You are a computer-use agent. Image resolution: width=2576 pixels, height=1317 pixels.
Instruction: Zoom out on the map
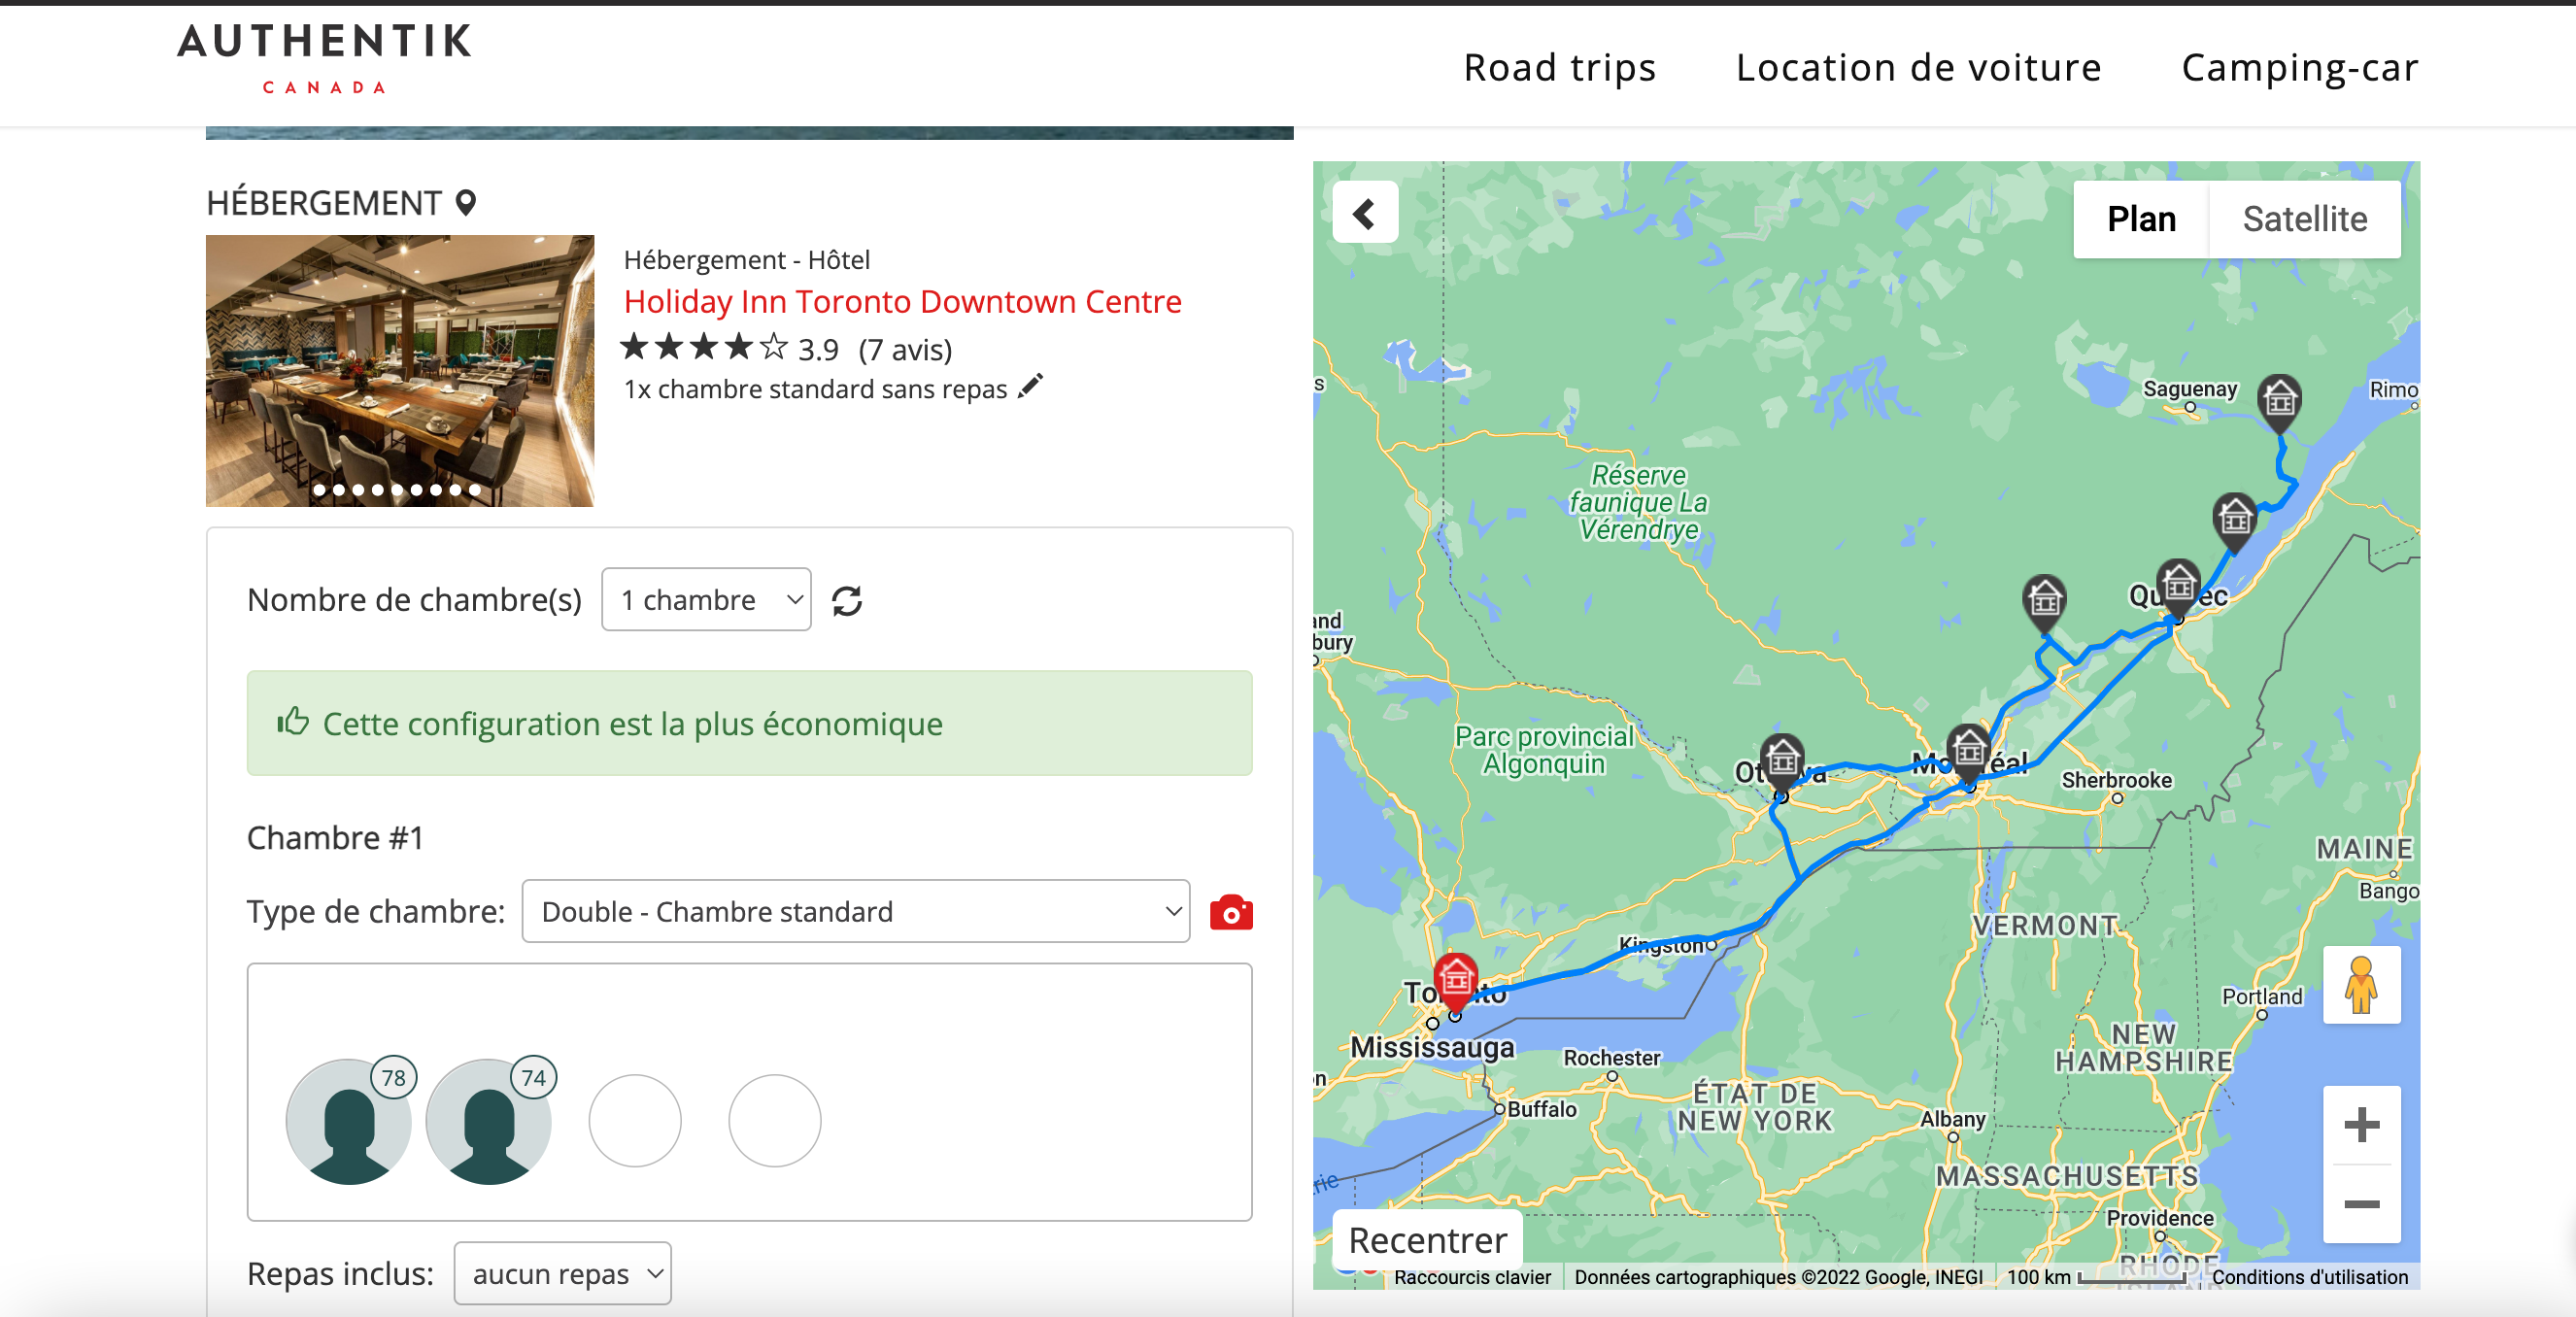pos(2361,1204)
